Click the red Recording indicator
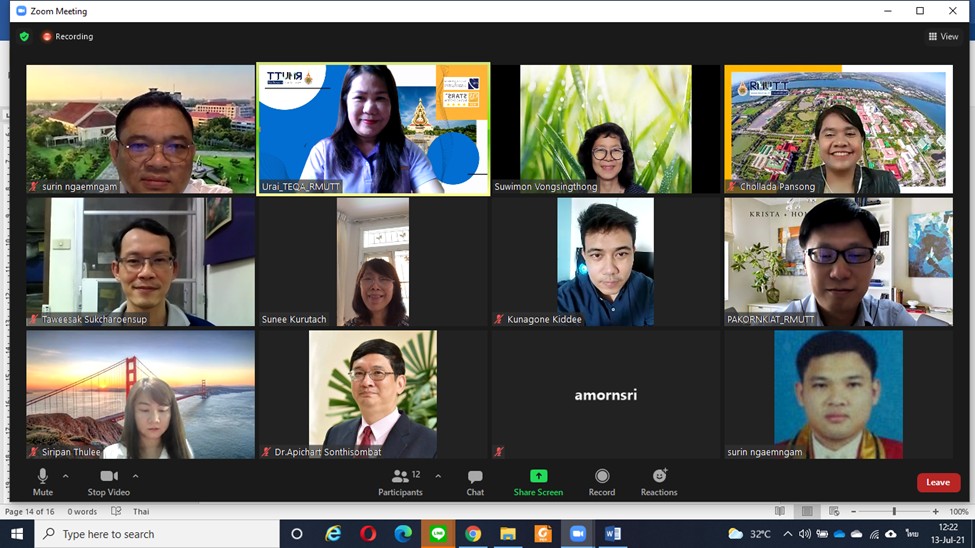This screenshot has width=975, height=548. click(x=68, y=37)
